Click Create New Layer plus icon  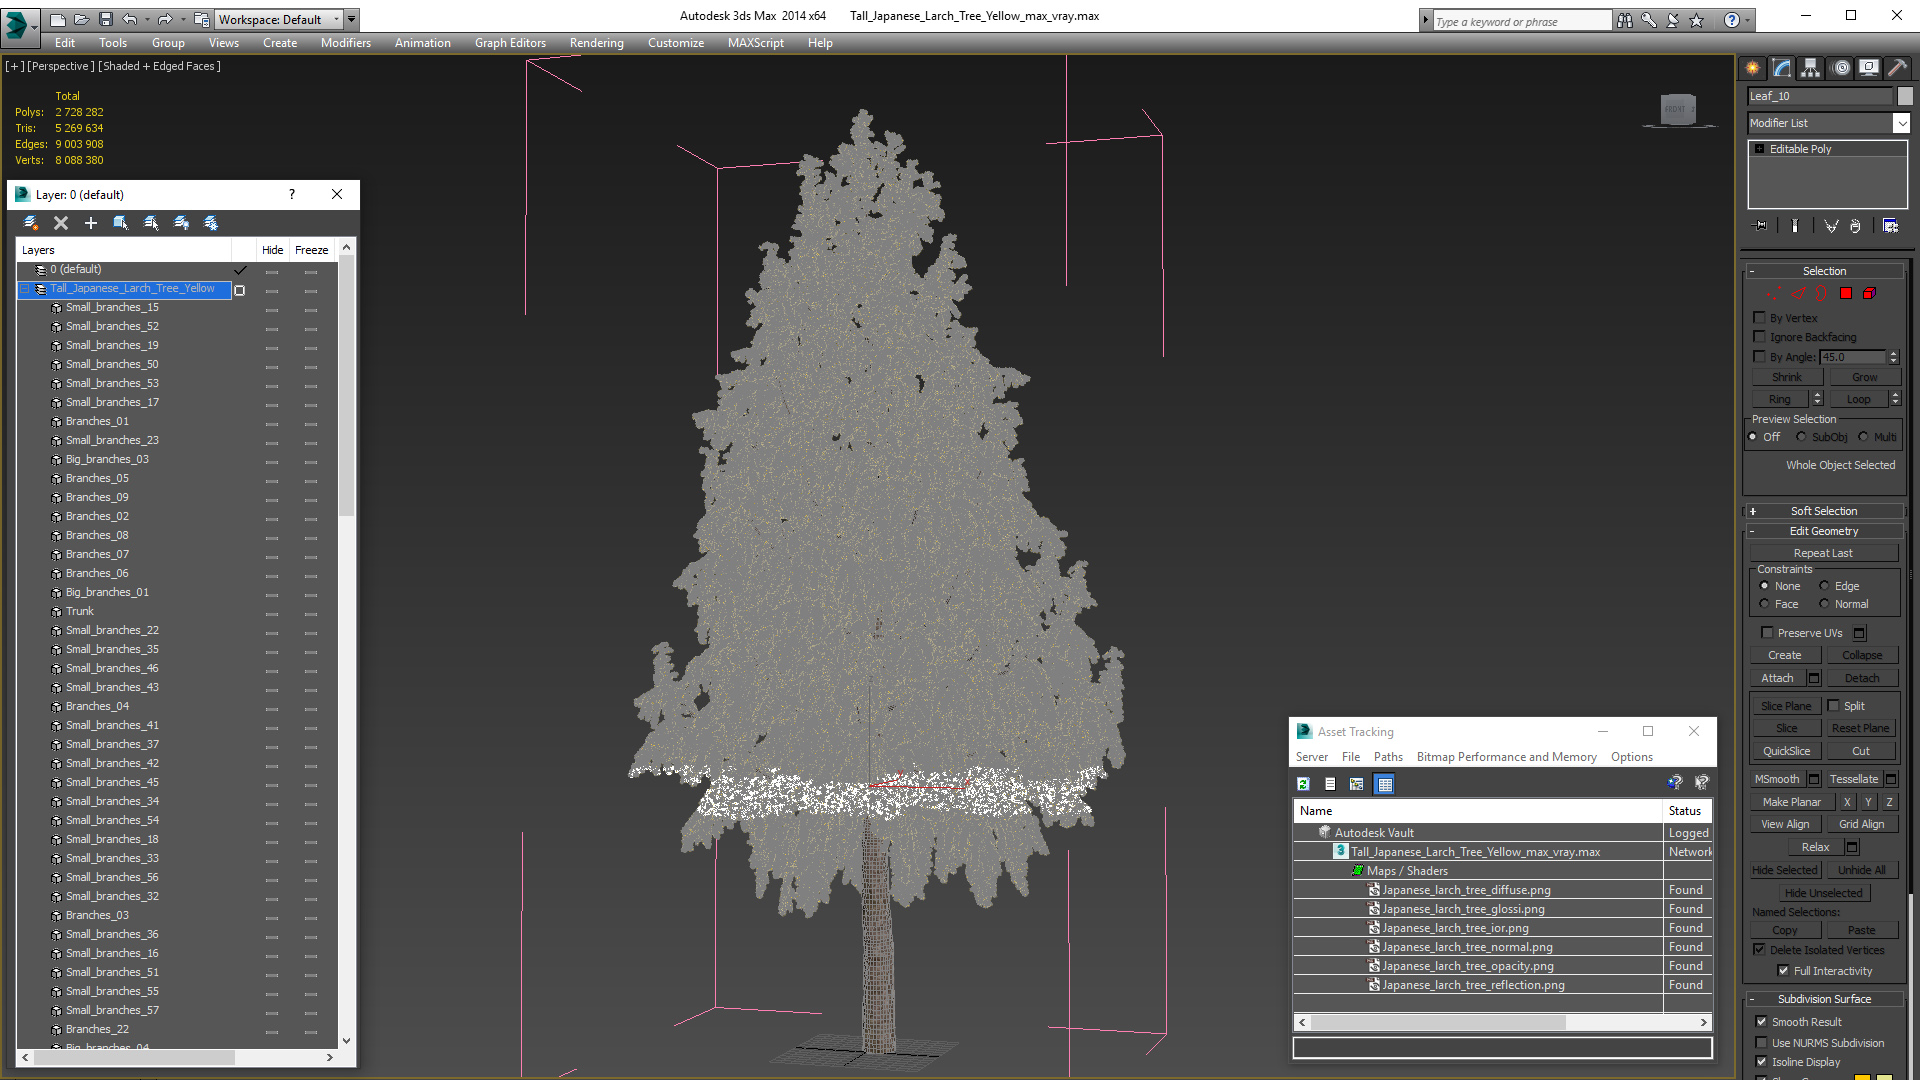pyautogui.click(x=91, y=223)
